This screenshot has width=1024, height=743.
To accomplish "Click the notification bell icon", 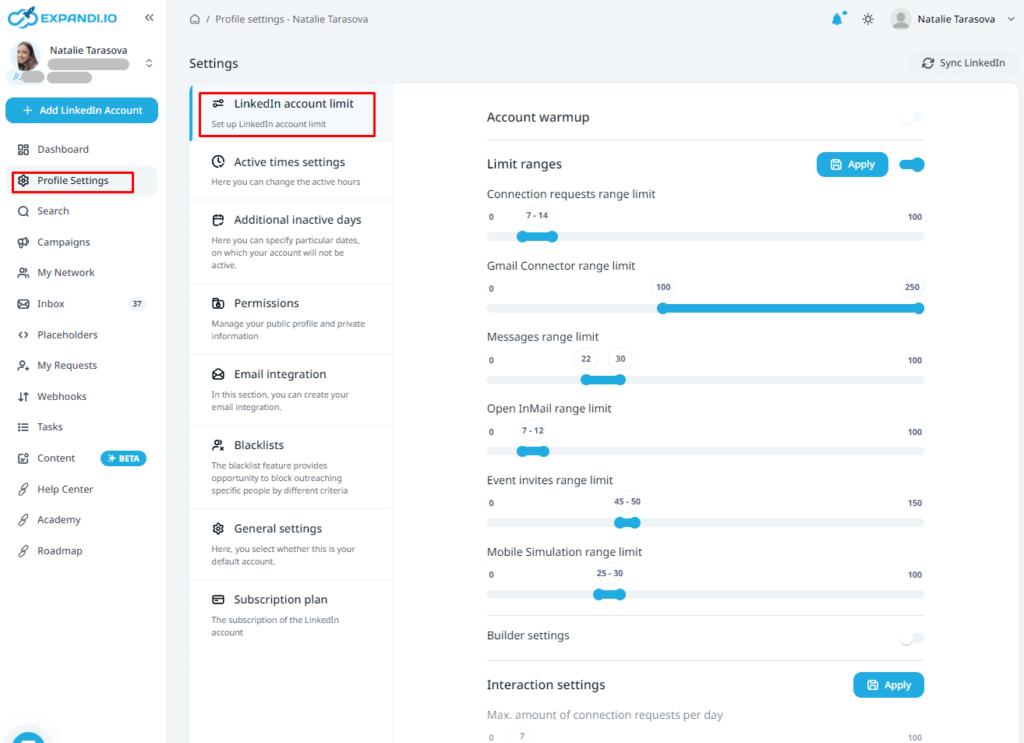I will coord(837,19).
